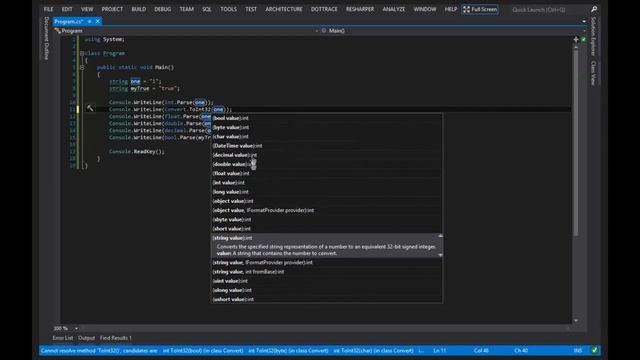Click the Quick Launch magnifier icon
The width and height of the screenshot is (640, 360).
(x=594, y=9)
